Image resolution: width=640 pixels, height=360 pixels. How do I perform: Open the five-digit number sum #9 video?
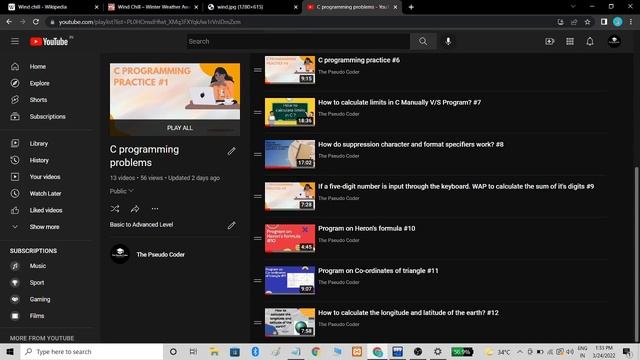pyautogui.click(x=456, y=187)
